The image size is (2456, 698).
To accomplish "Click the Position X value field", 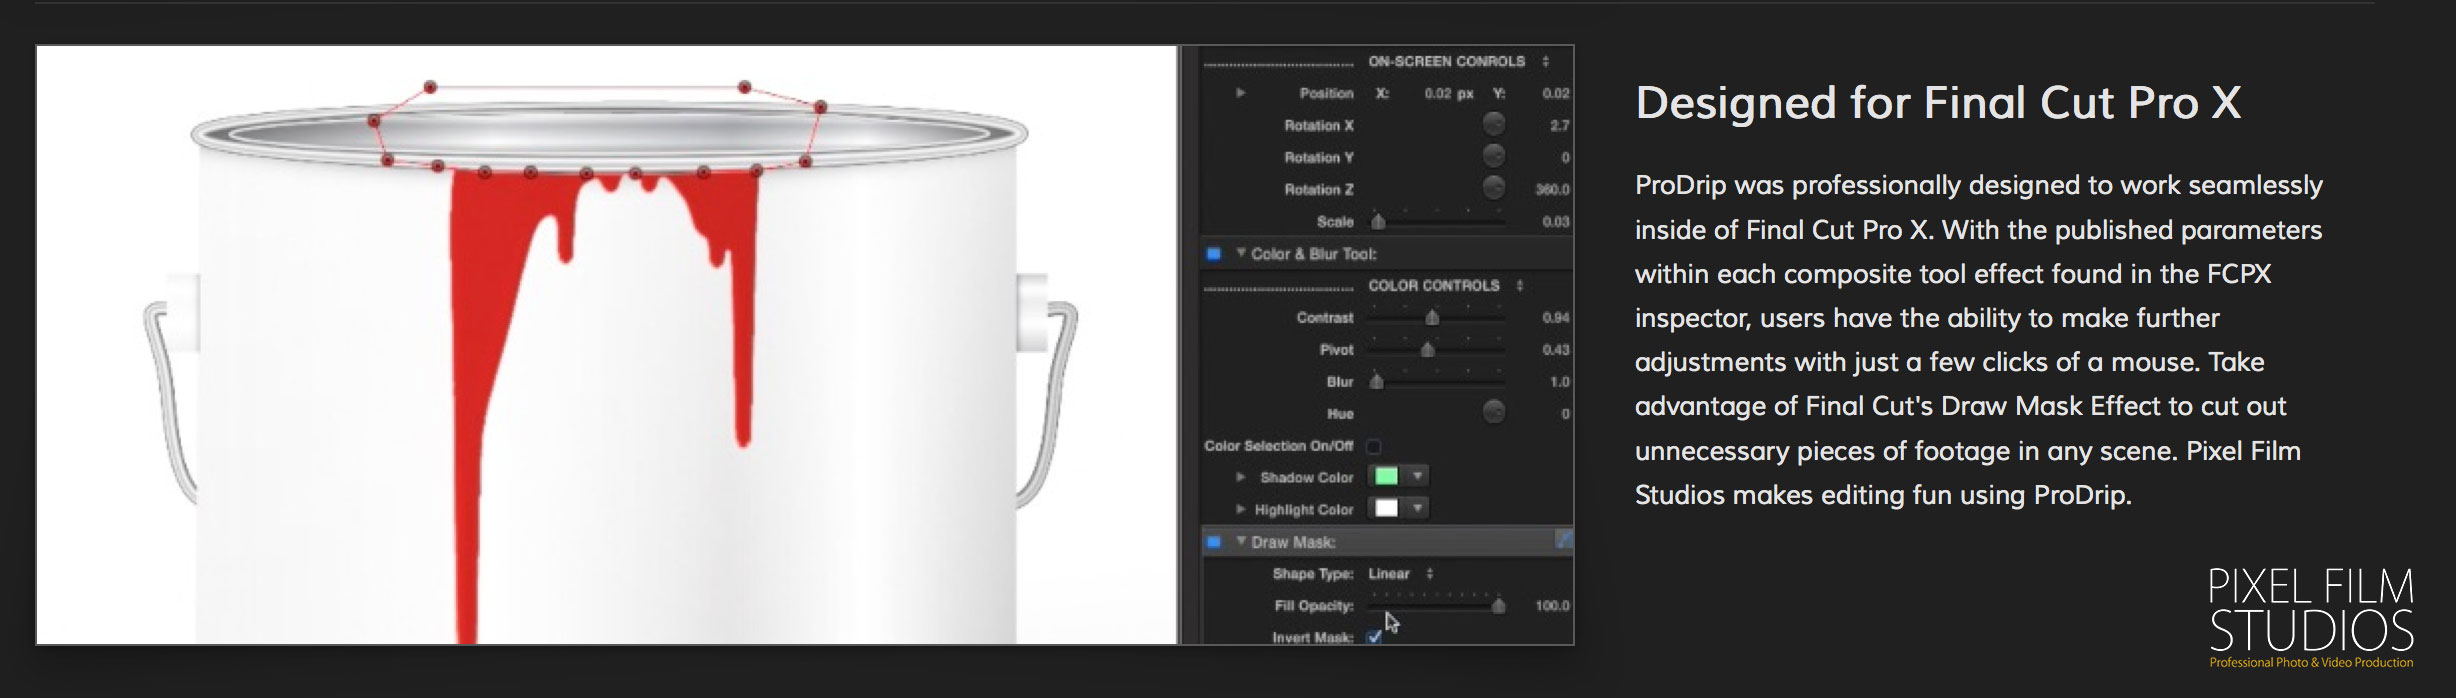I will 1449,93.
